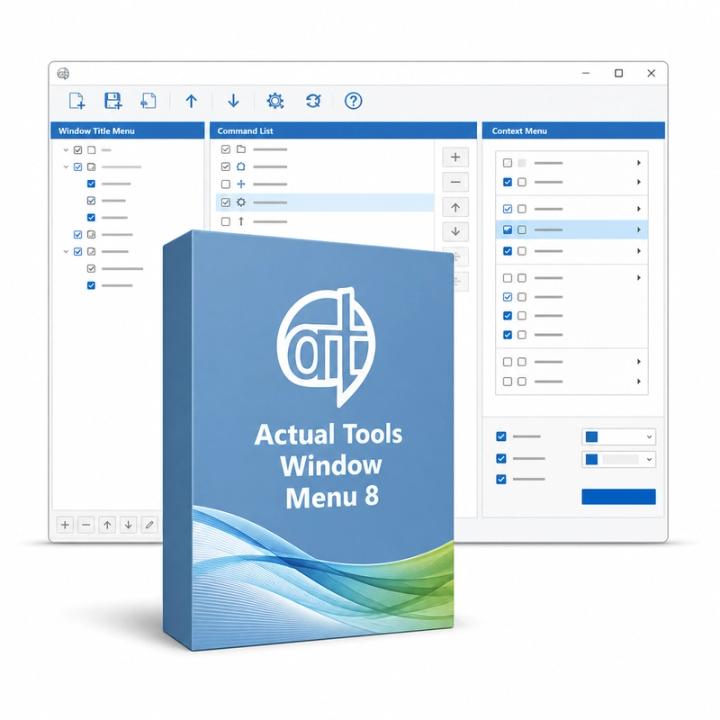720x720 pixels.
Task: Click the move down button beside Command List
Action: [455, 231]
